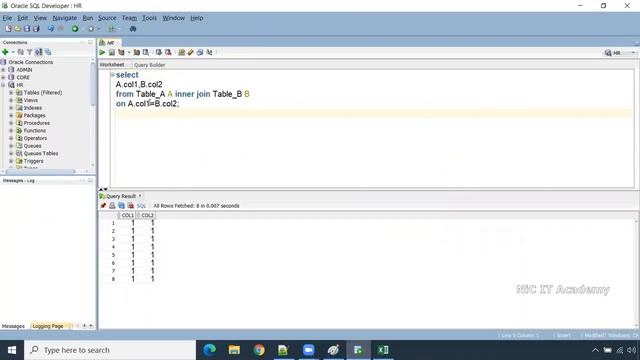Click the Forward navigation icon
The height and width of the screenshot is (360, 640).
[91, 29]
